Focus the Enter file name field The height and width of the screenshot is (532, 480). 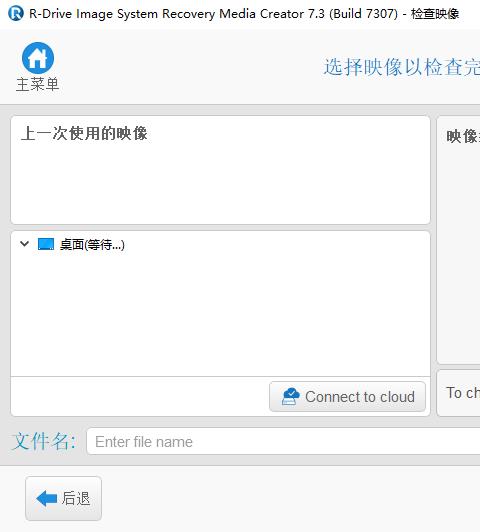[283, 441]
